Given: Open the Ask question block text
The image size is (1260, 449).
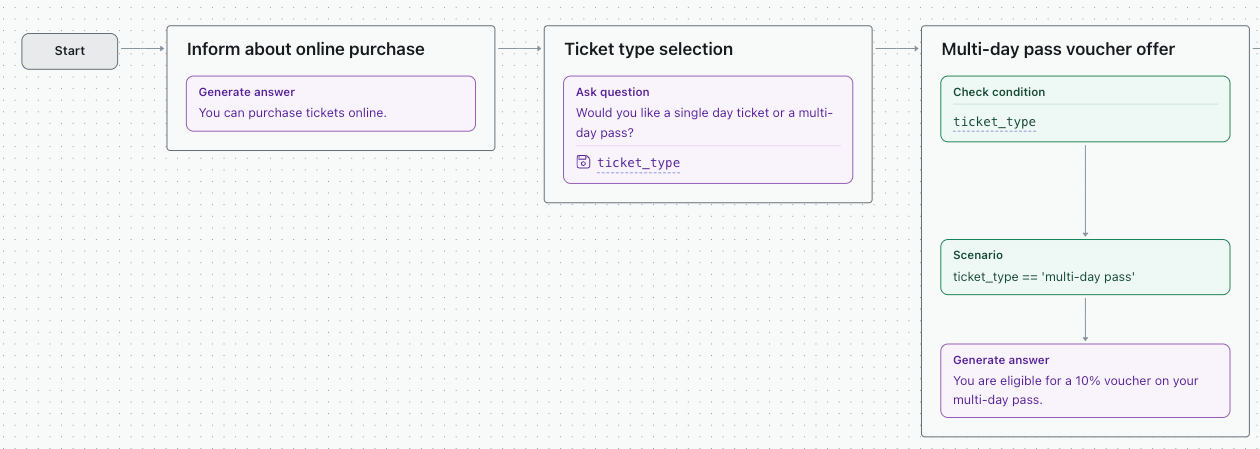Looking at the screenshot, I should point(704,122).
